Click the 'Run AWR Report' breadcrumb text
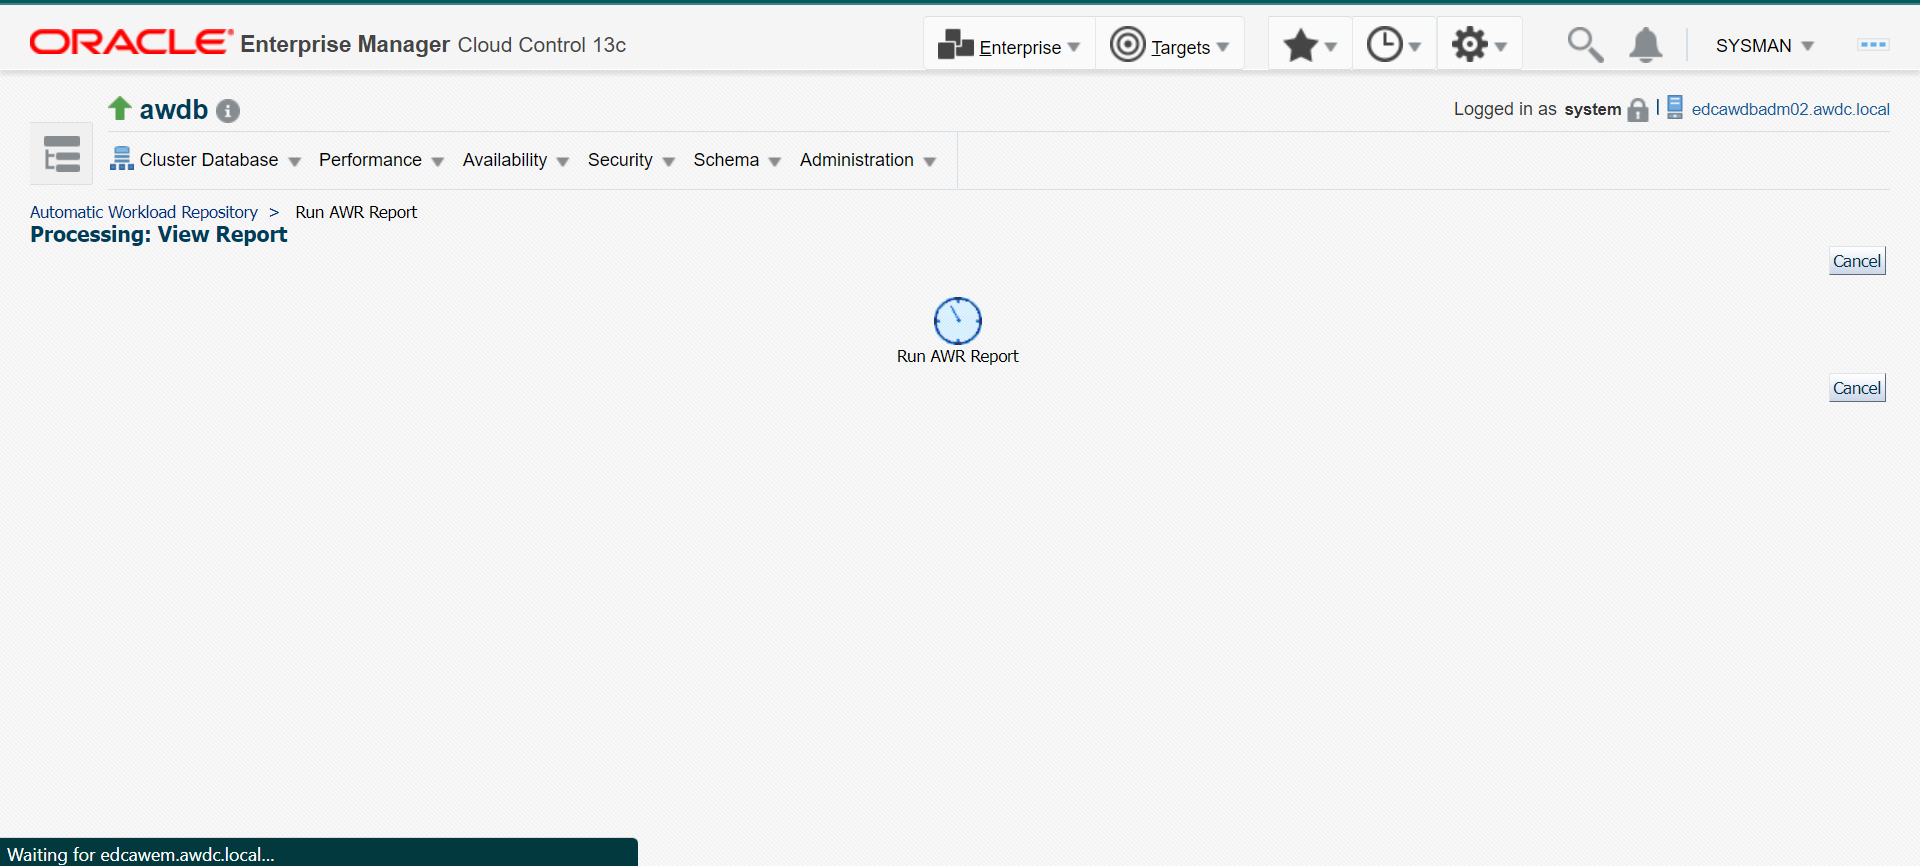 click(x=356, y=212)
